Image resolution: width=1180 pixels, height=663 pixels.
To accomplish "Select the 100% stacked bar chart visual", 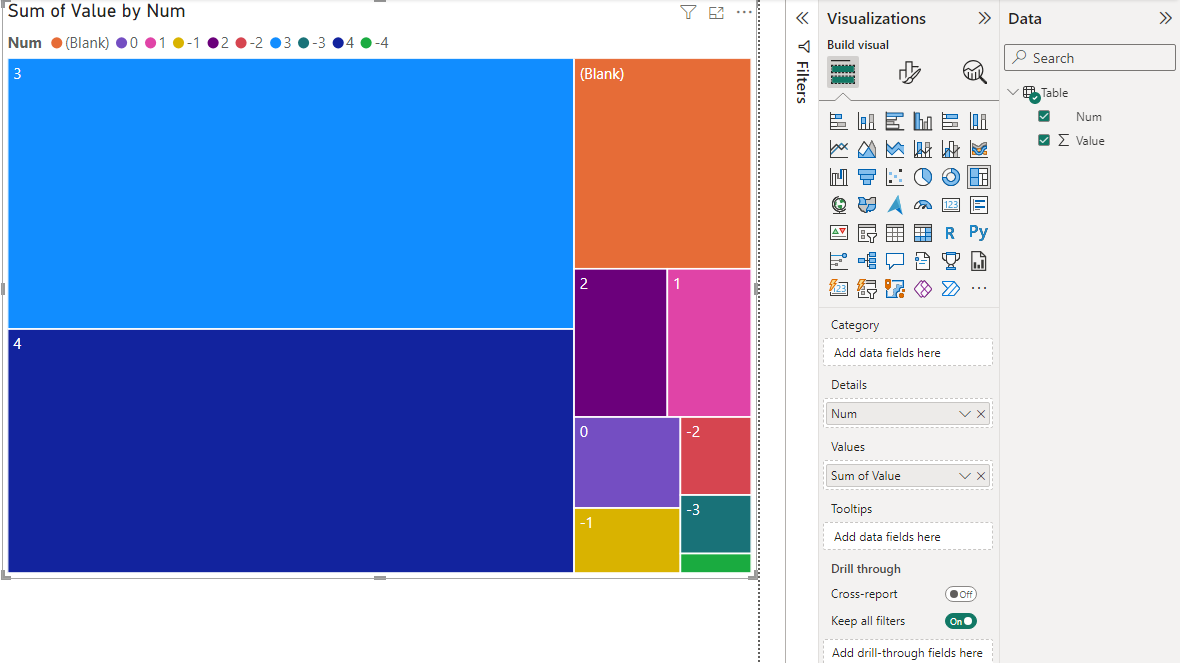I will (x=950, y=121).
